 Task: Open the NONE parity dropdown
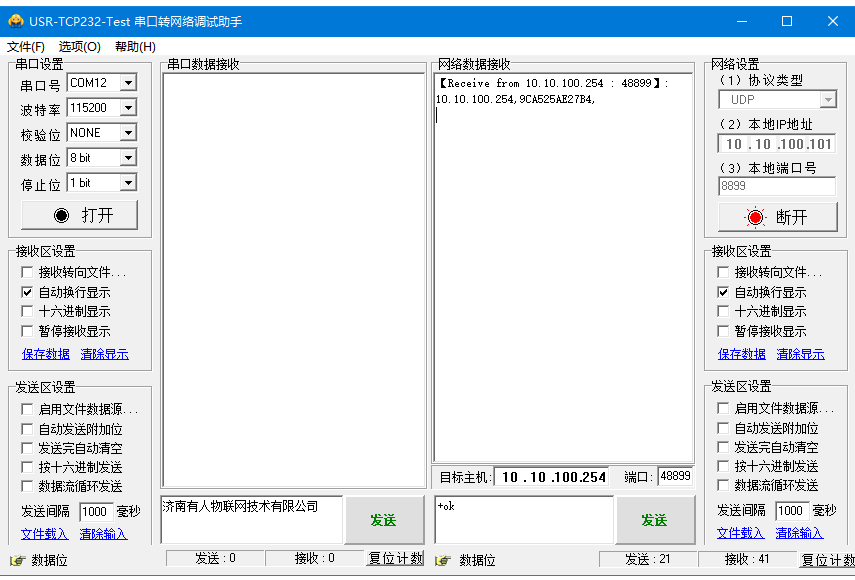click(x=128, y=133)
